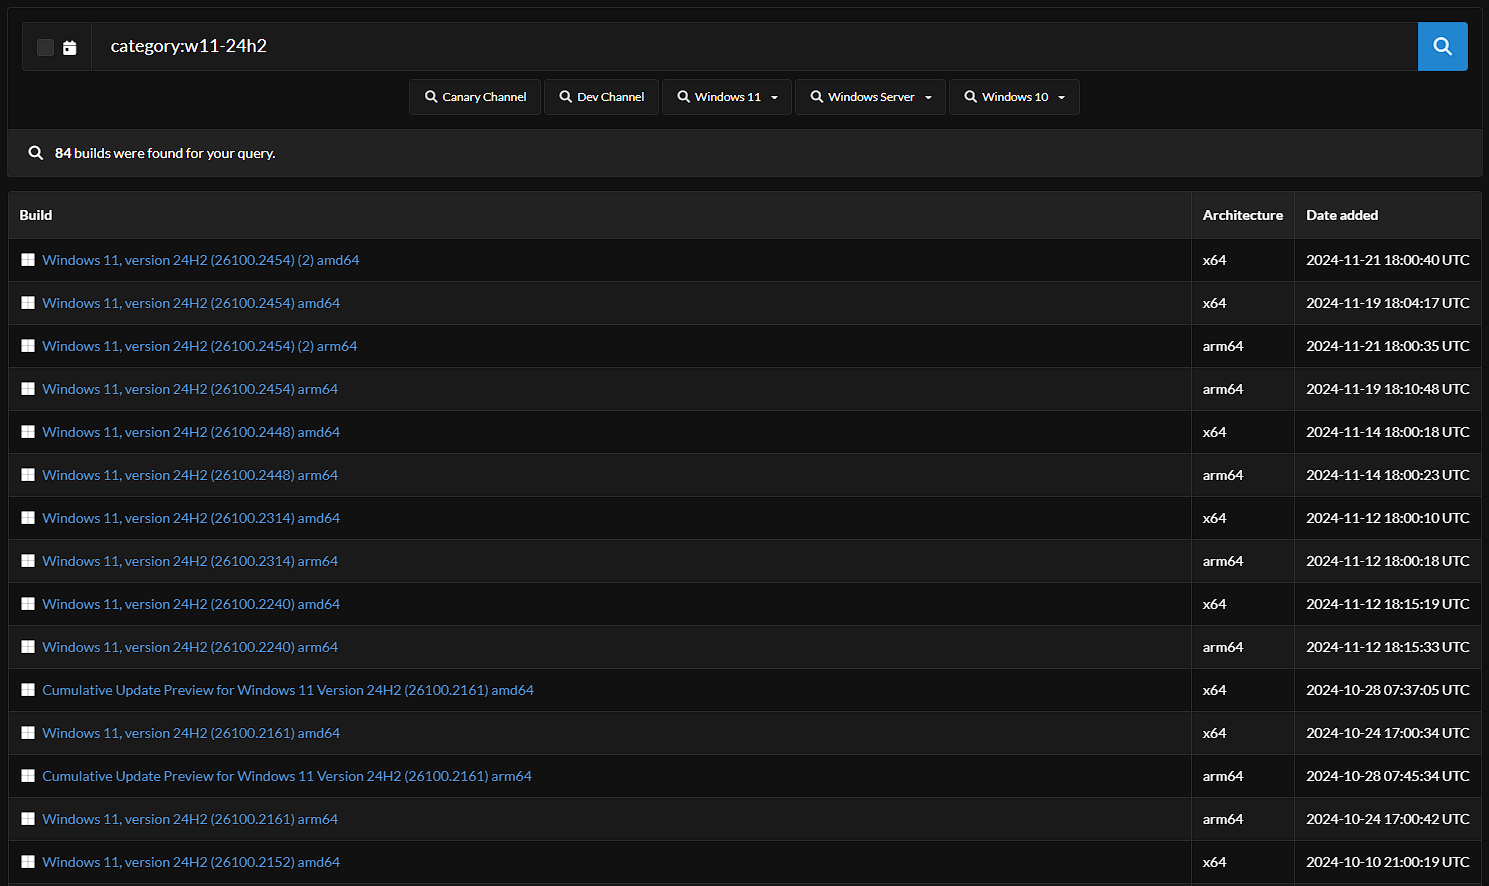Click the Date added column header
Screen dimensions: 1489x886
pos(1342,215)
